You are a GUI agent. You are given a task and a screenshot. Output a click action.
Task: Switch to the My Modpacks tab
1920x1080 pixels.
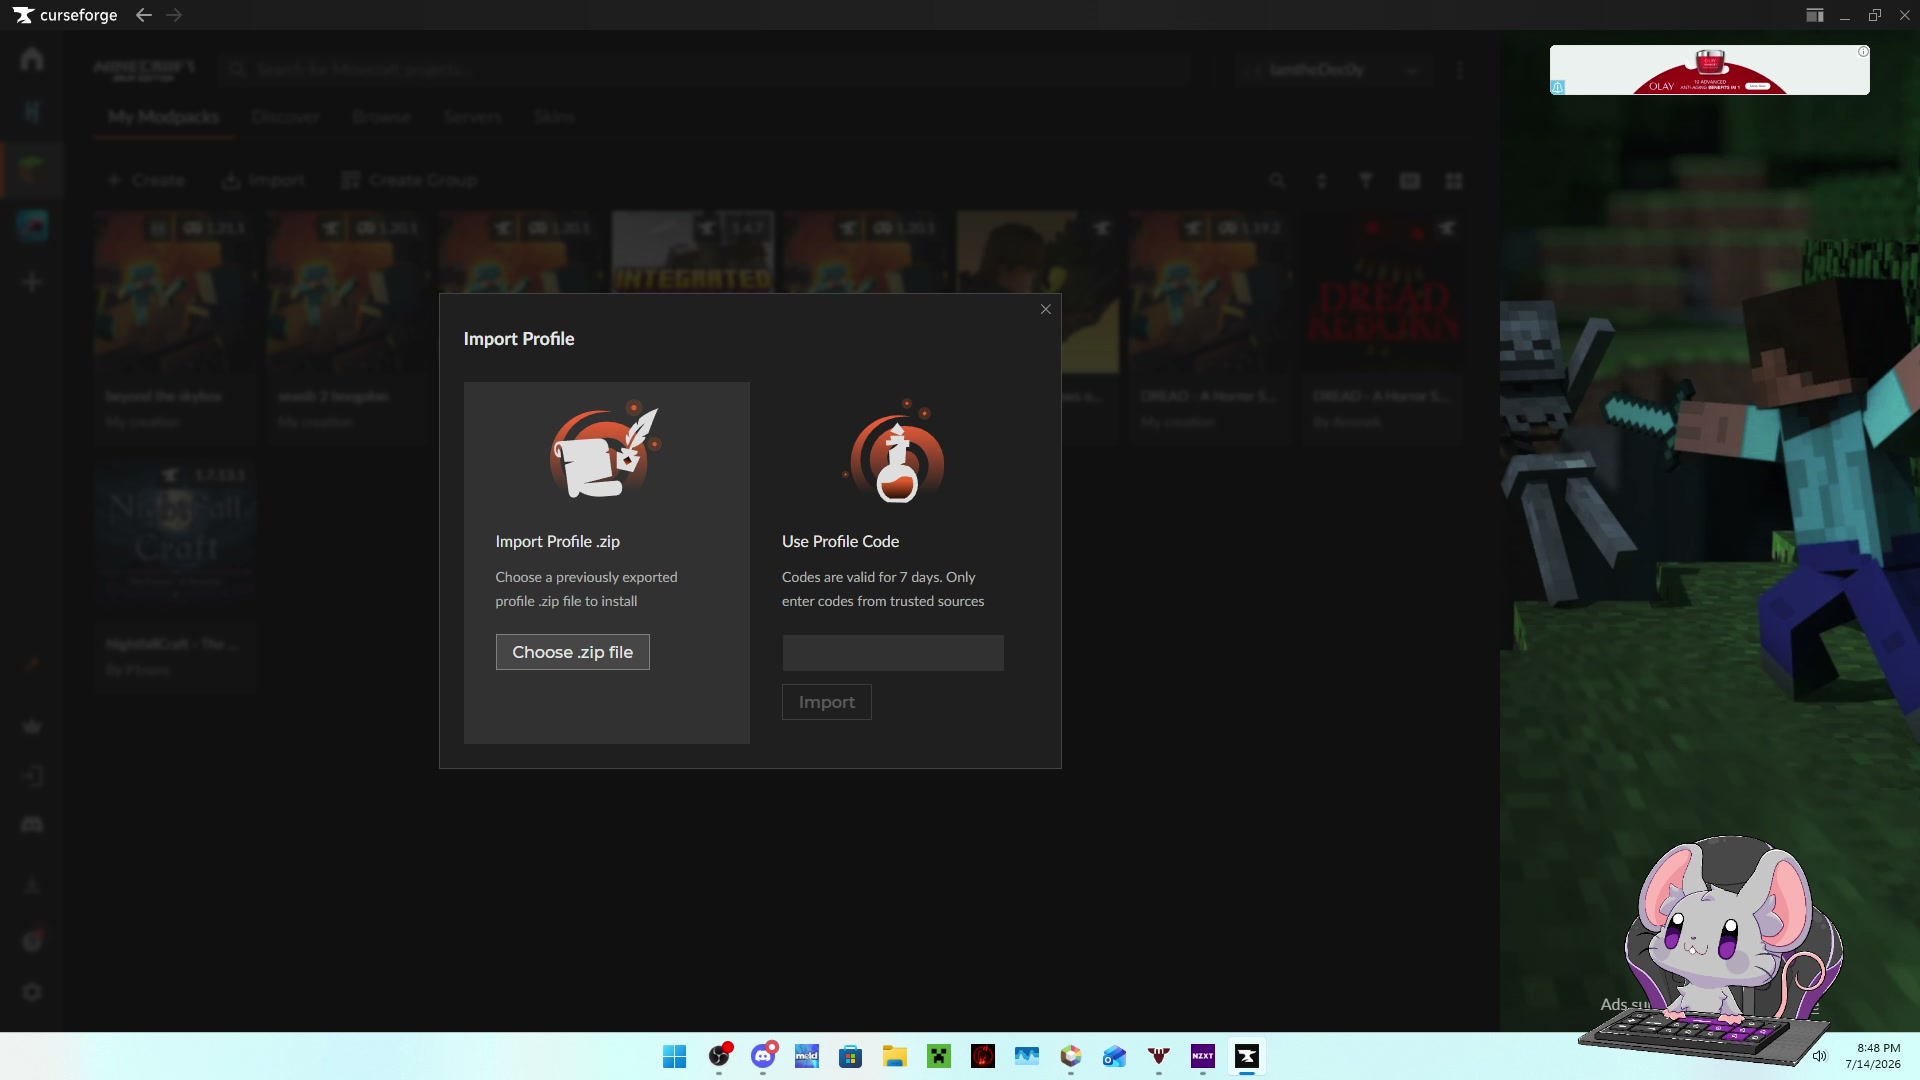(x=164, y=117)
